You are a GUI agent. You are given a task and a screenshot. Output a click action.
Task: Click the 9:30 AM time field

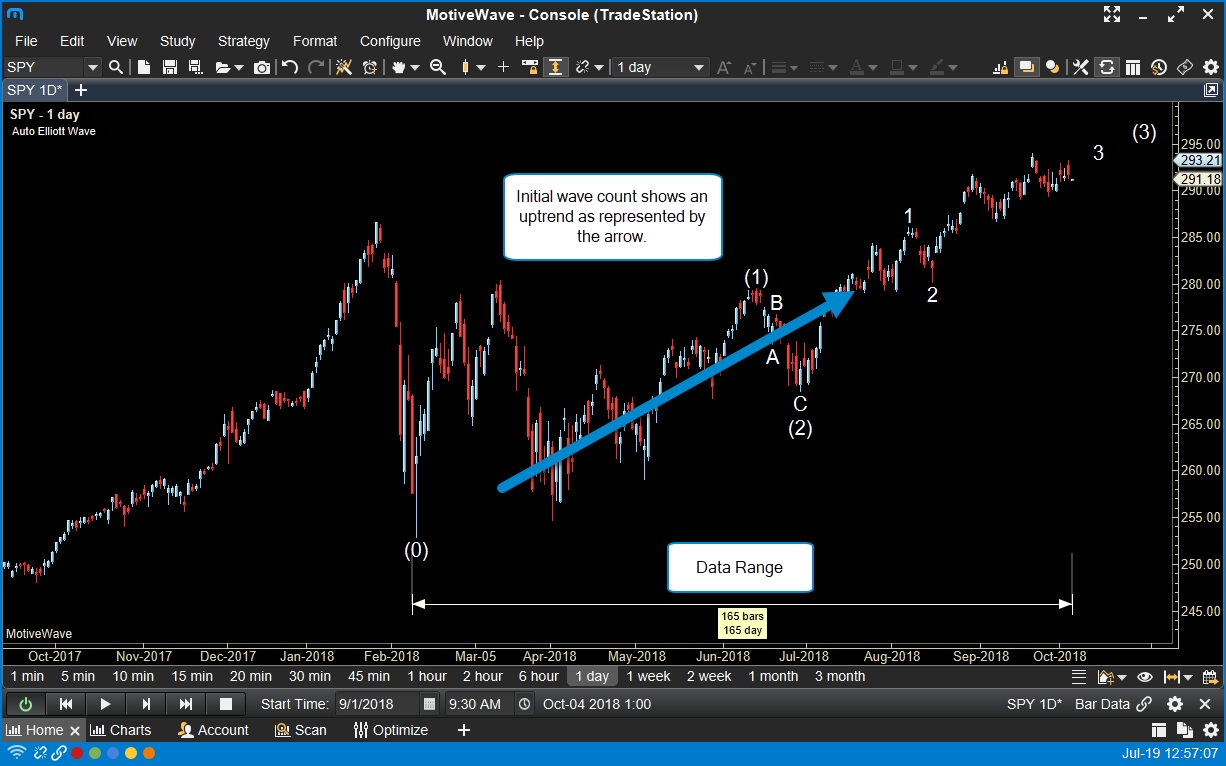pyautogui.click(x=478, y=704)
